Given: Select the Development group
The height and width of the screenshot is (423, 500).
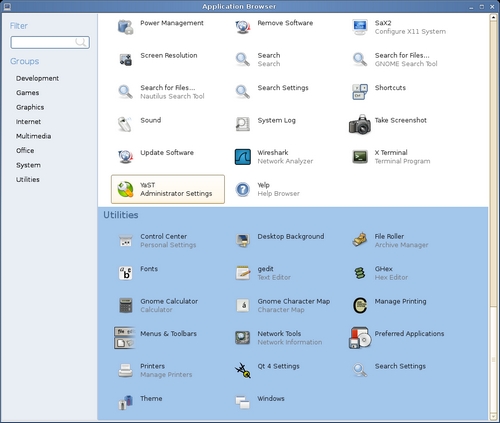Looking at the screenshot, I should click(x=37, y=78).
